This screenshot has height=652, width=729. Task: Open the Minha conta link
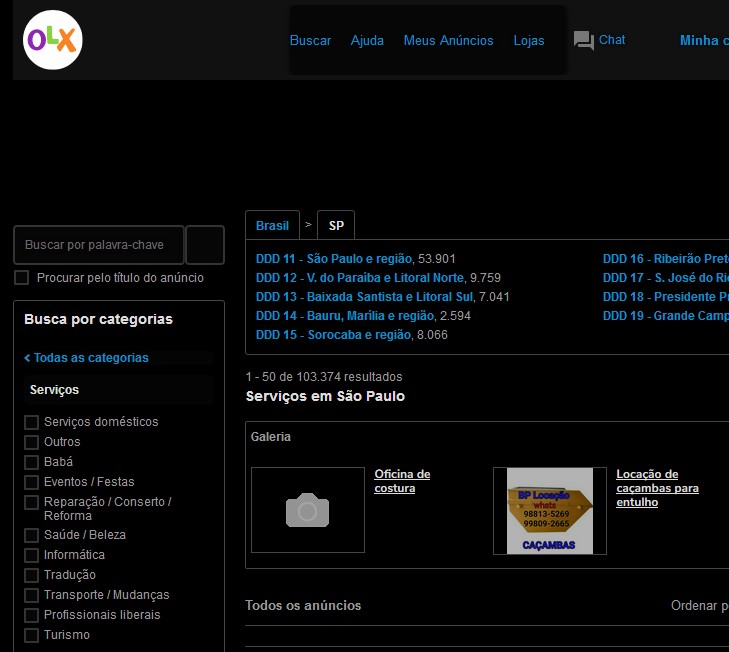[704, 40]
